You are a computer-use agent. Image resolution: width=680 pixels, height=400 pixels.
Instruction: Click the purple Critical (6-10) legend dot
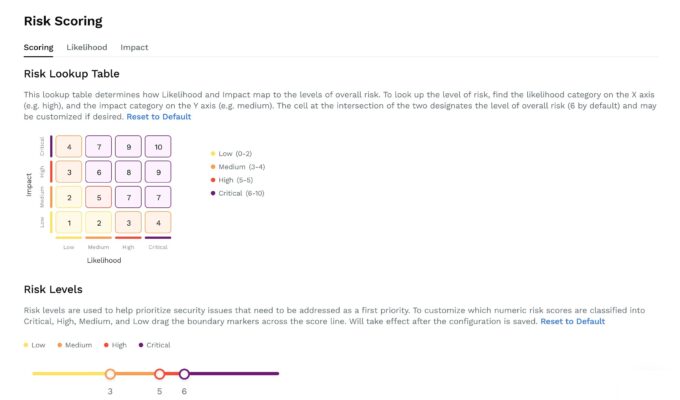pos(211,195)
